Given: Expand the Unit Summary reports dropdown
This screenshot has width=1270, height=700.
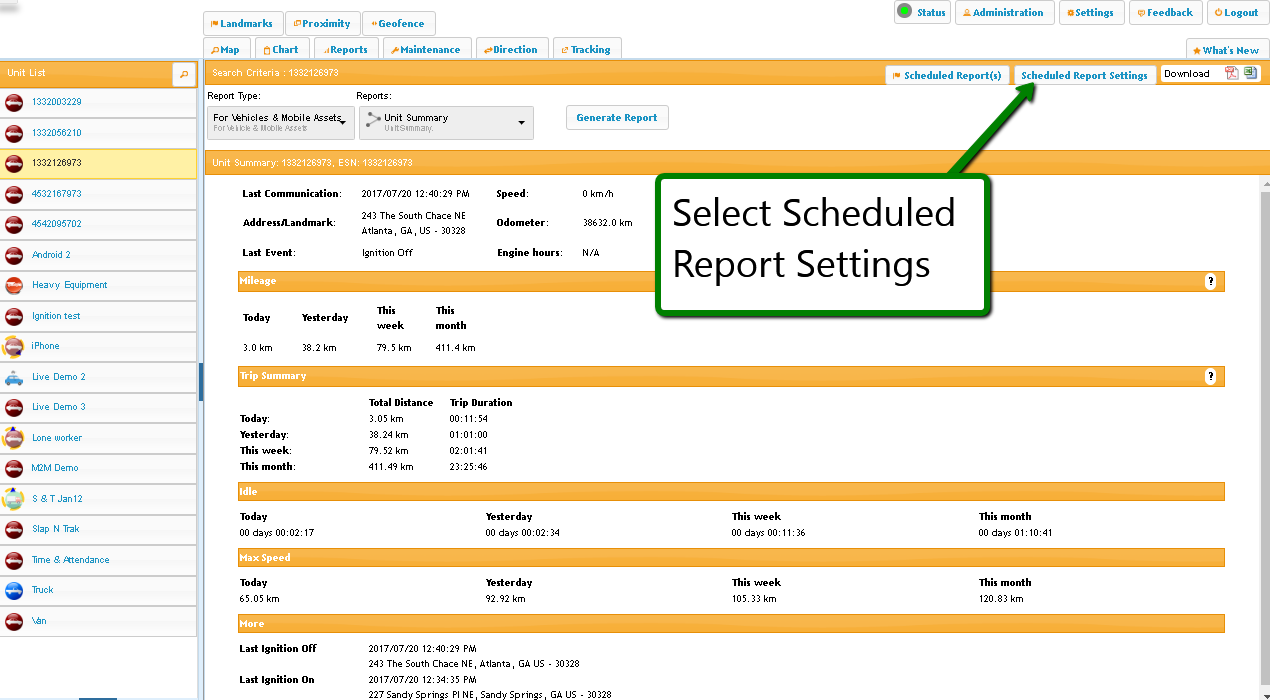Looking at the screenshot, I should pyautogui.click(x=446, y=122).
